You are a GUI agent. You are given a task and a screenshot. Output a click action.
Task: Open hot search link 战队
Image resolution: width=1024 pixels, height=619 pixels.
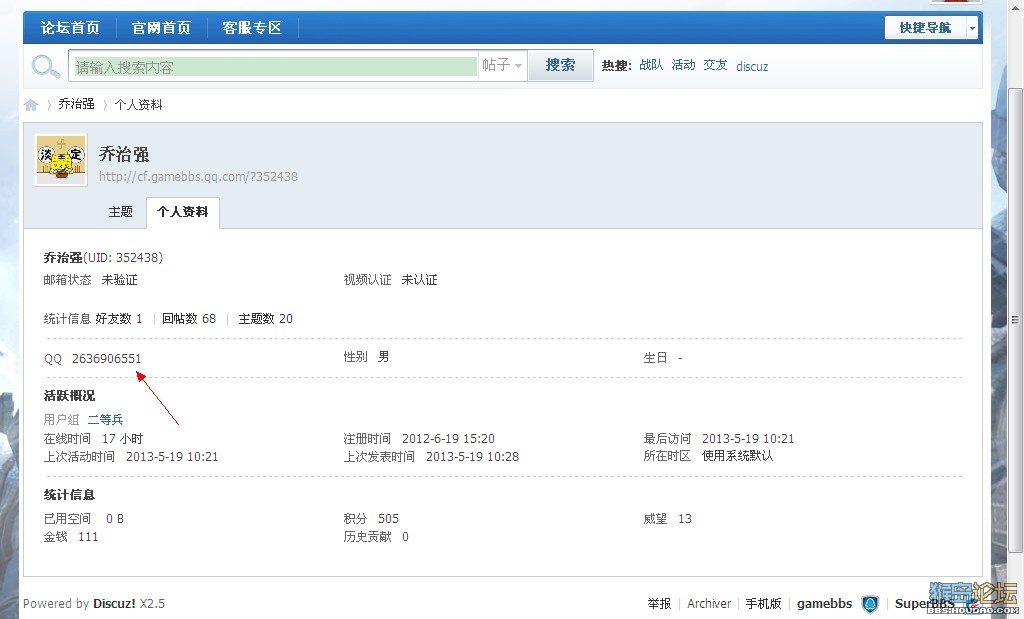point(651,65)
